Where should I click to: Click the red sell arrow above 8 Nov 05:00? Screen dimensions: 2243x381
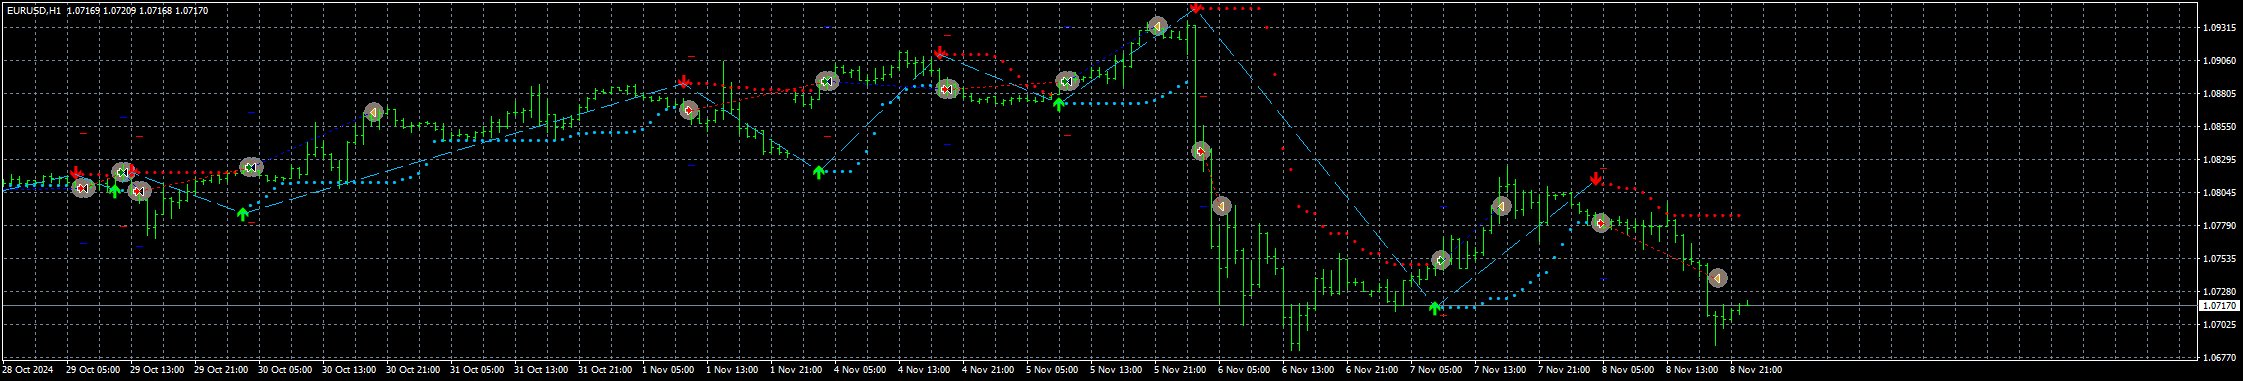1596,179
